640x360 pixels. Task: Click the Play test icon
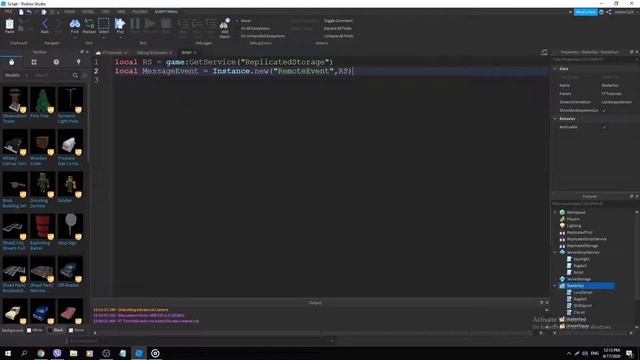coord(120,24)
